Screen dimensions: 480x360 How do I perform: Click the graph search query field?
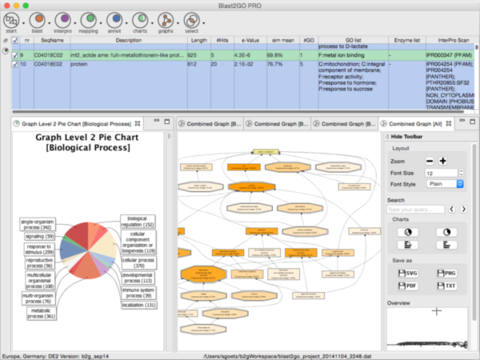[416, 209]
